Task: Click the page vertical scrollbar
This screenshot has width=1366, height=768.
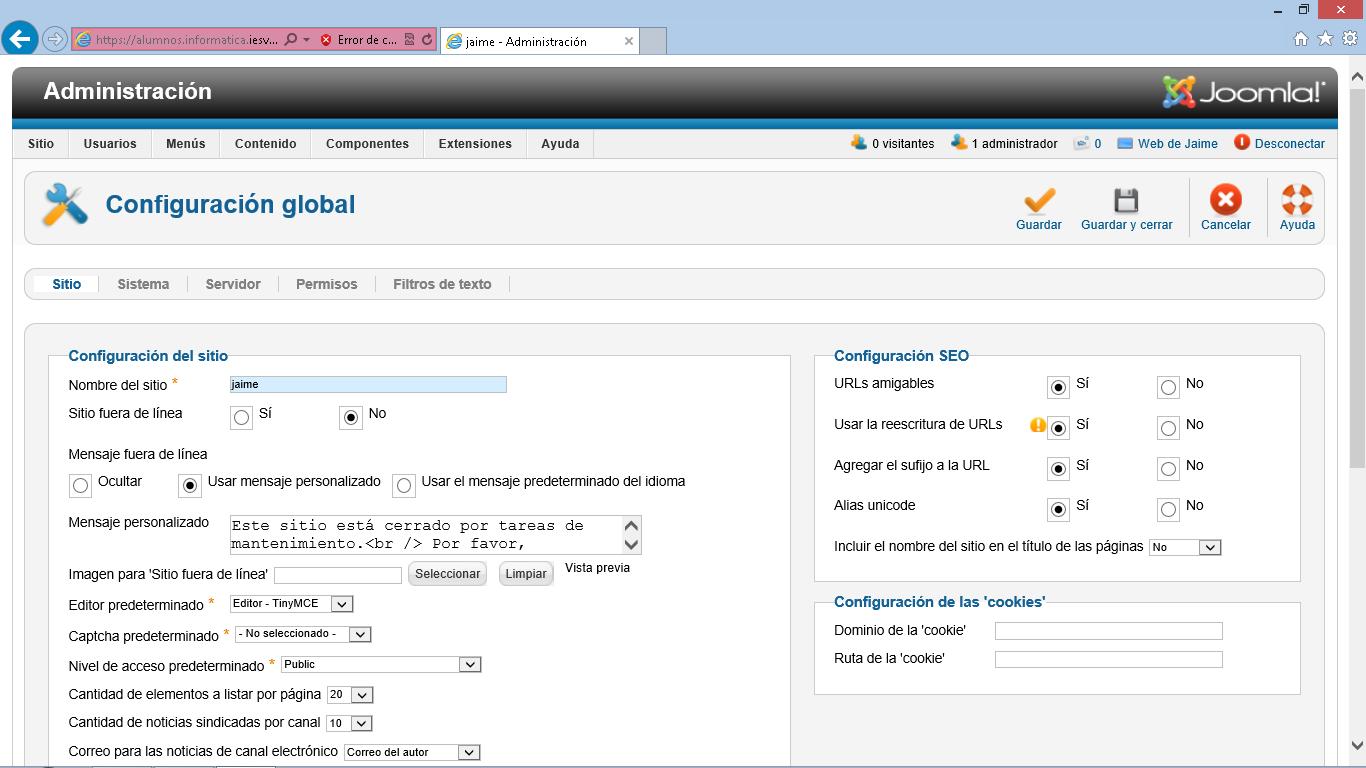Action: click(x=1357, y=300)
